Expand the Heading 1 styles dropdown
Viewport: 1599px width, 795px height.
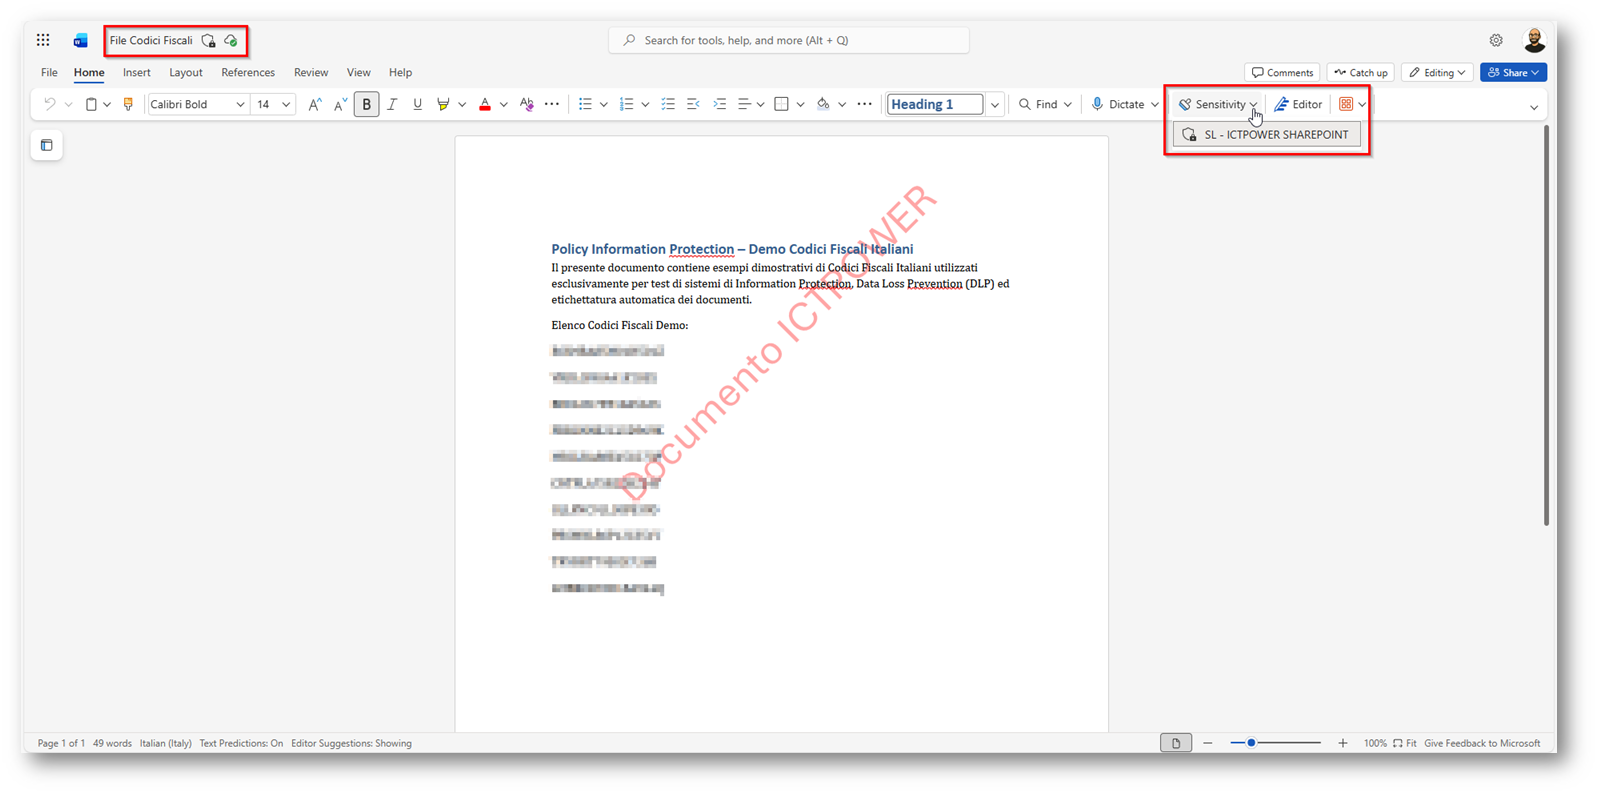[995, 104]
